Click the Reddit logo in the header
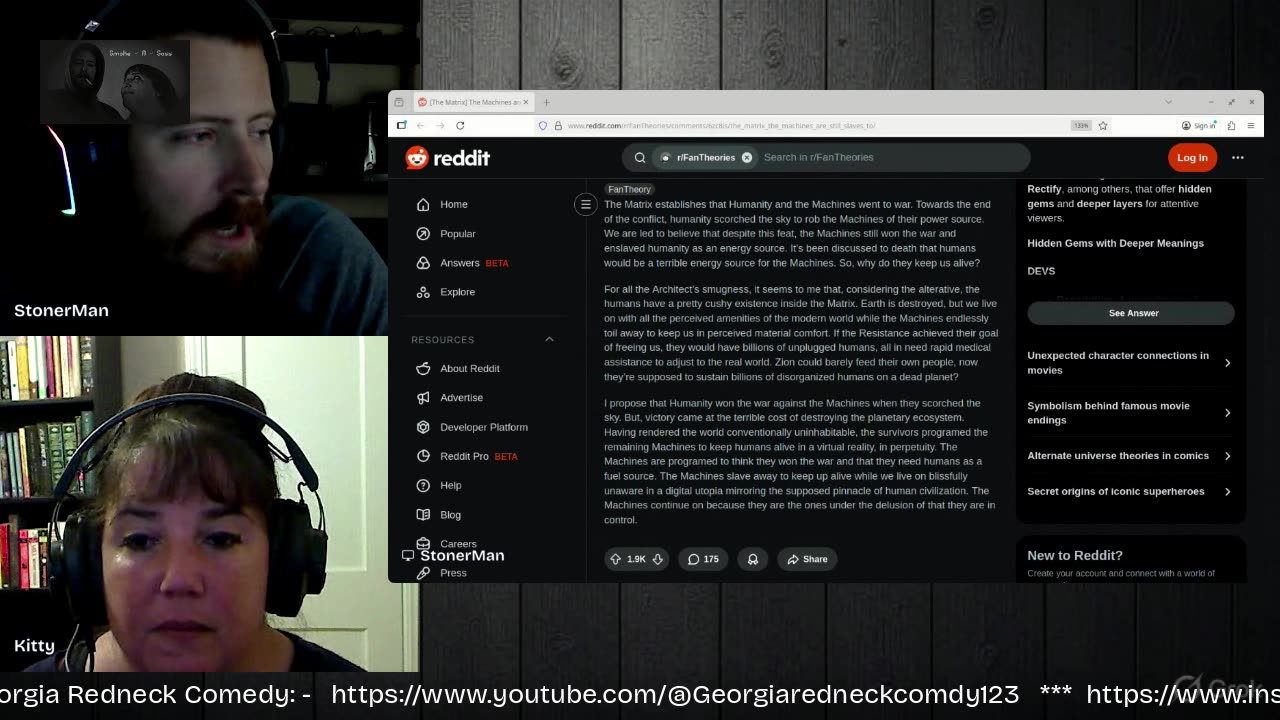This screenshot has width=1280, height=720. (447, 157)
